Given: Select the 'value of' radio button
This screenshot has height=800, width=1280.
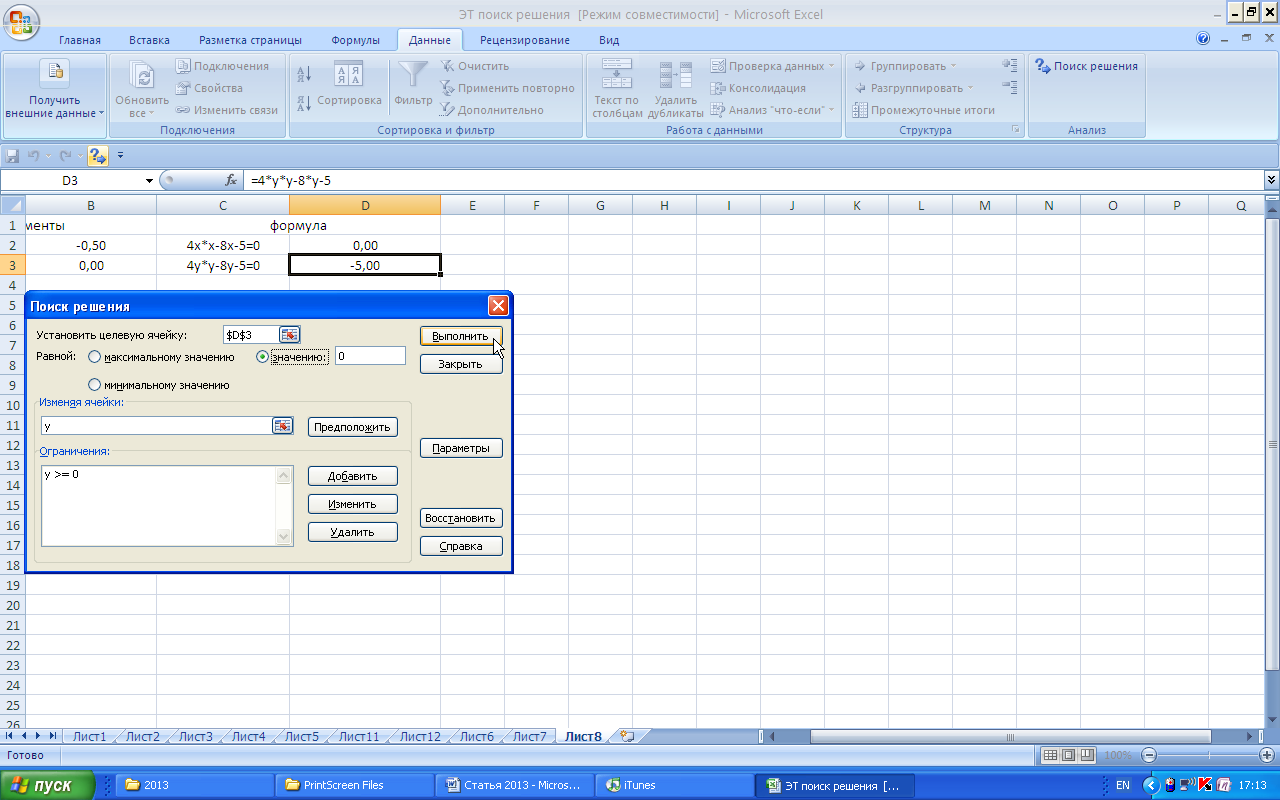Looking at the screenshot, I should point(264,357).
